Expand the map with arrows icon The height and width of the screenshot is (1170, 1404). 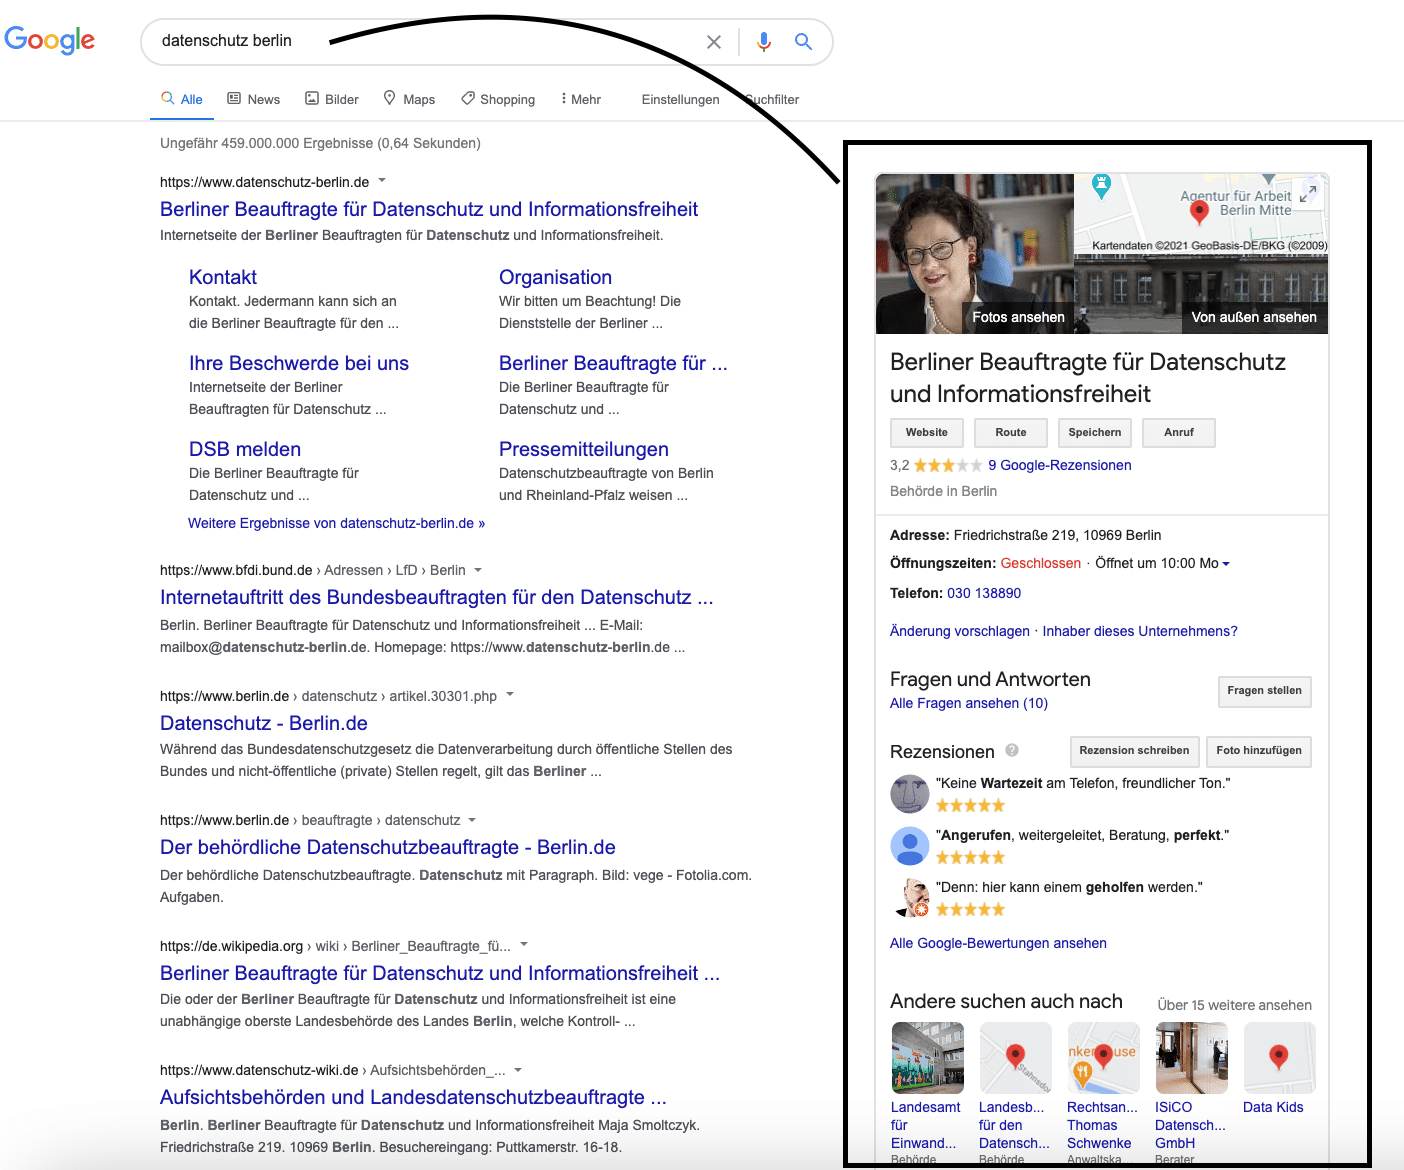point(1307,193)
